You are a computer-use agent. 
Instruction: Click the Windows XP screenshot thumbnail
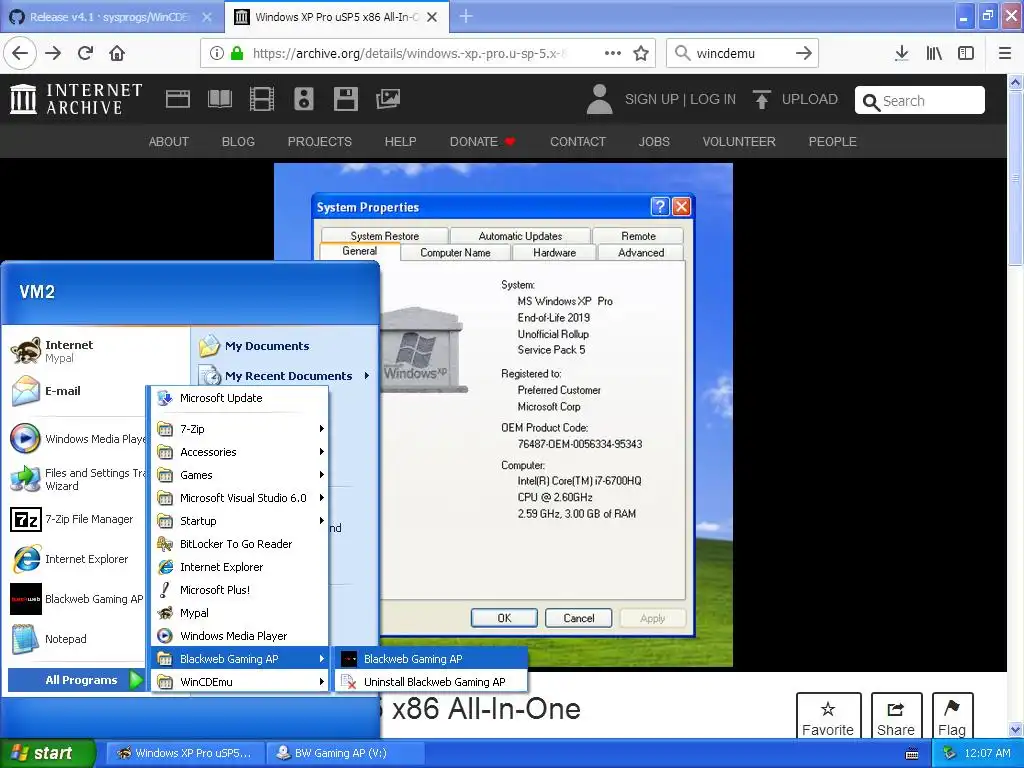pyautogui.click(x=503, y=415)
